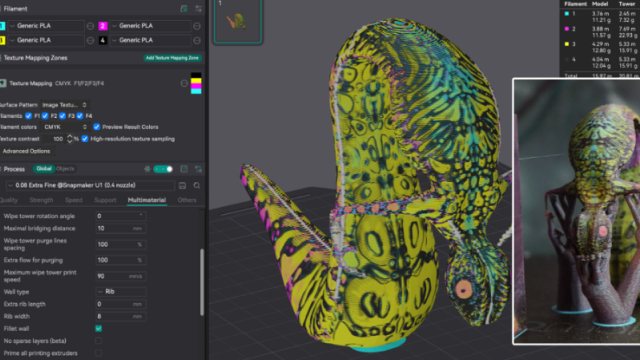This screenshot has width=640, height=360.
Task: Select the Multimaterial tab
Action: click(147, 200)
